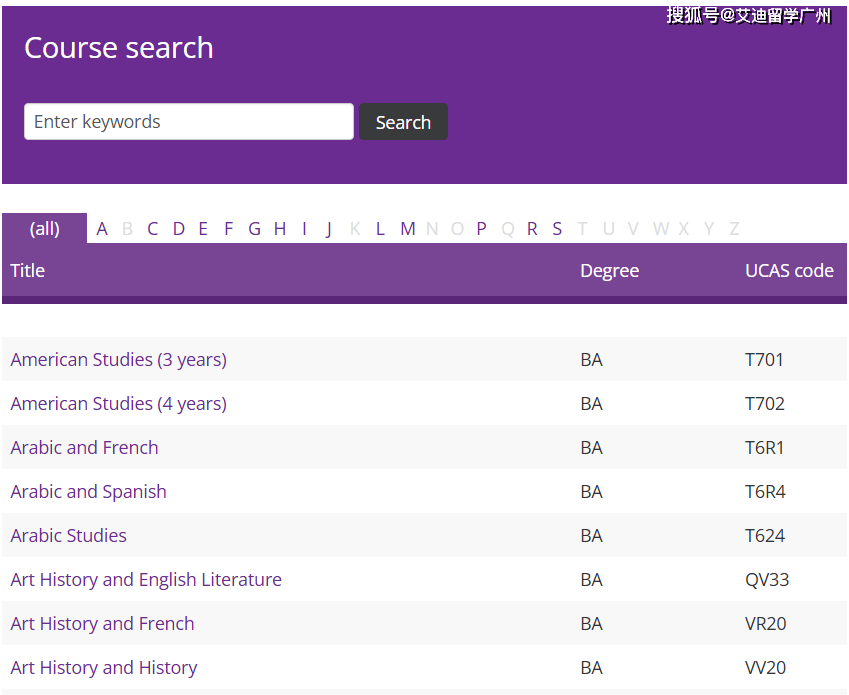Select UCAS code VV20

pos(766,667)
